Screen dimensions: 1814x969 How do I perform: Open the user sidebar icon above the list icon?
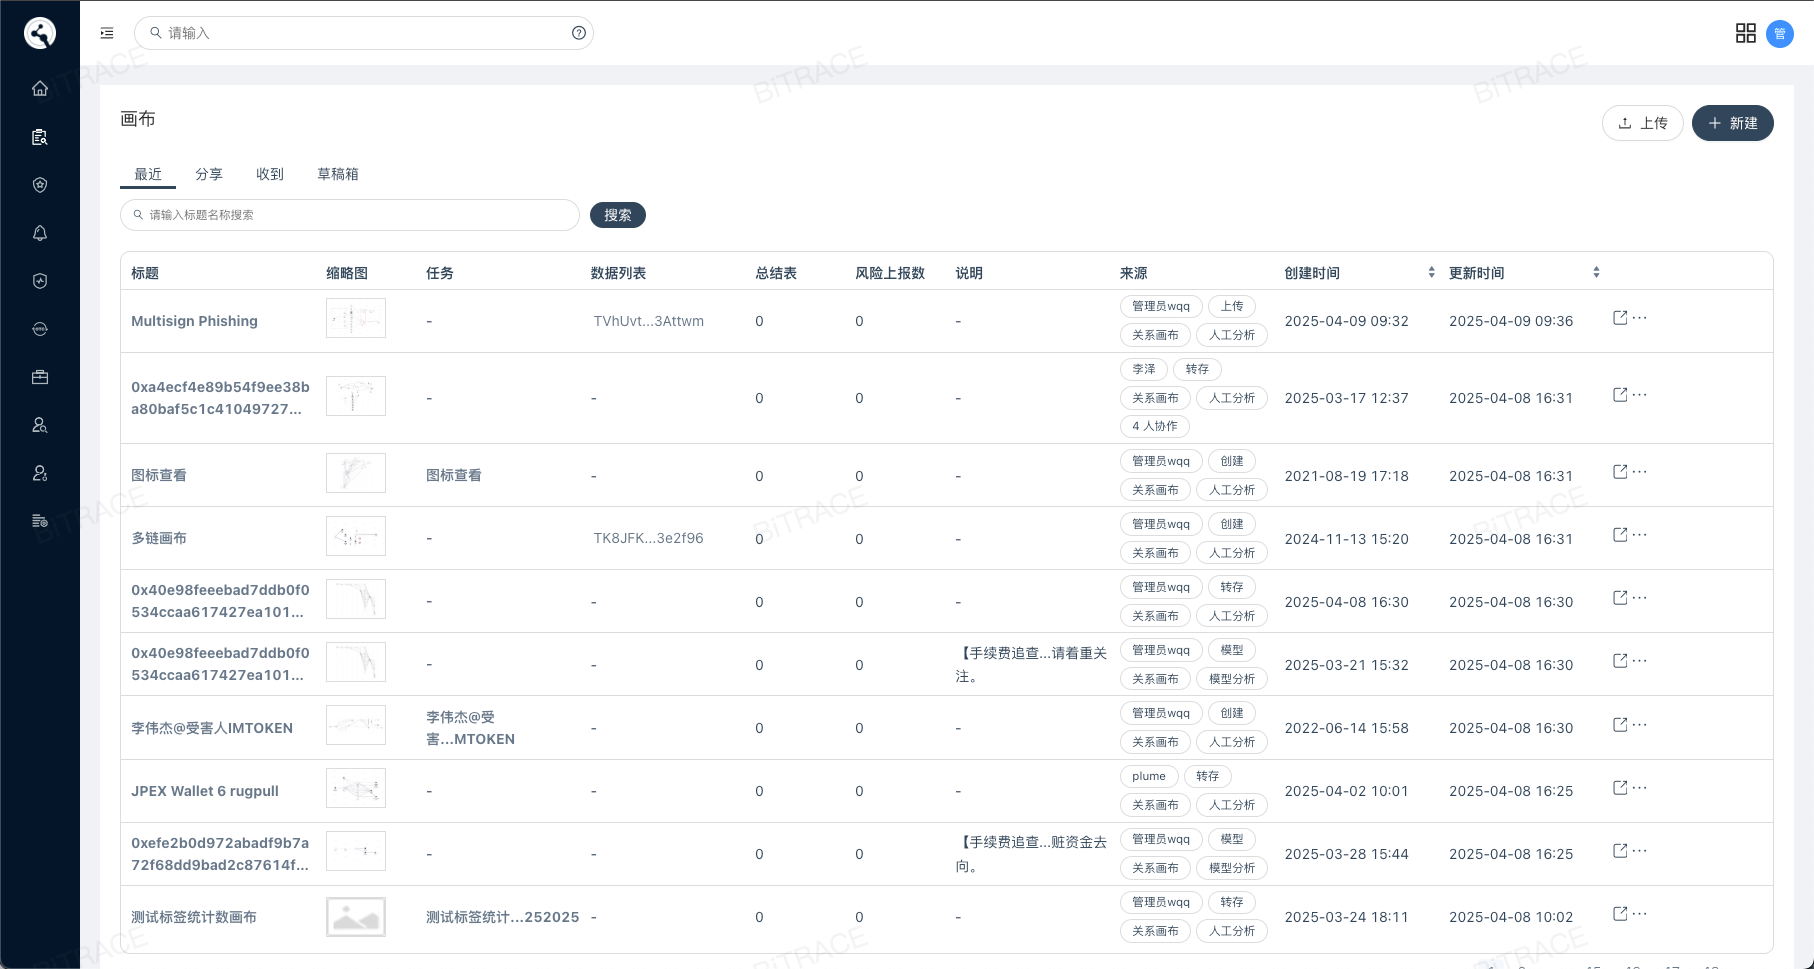[40, 473]
